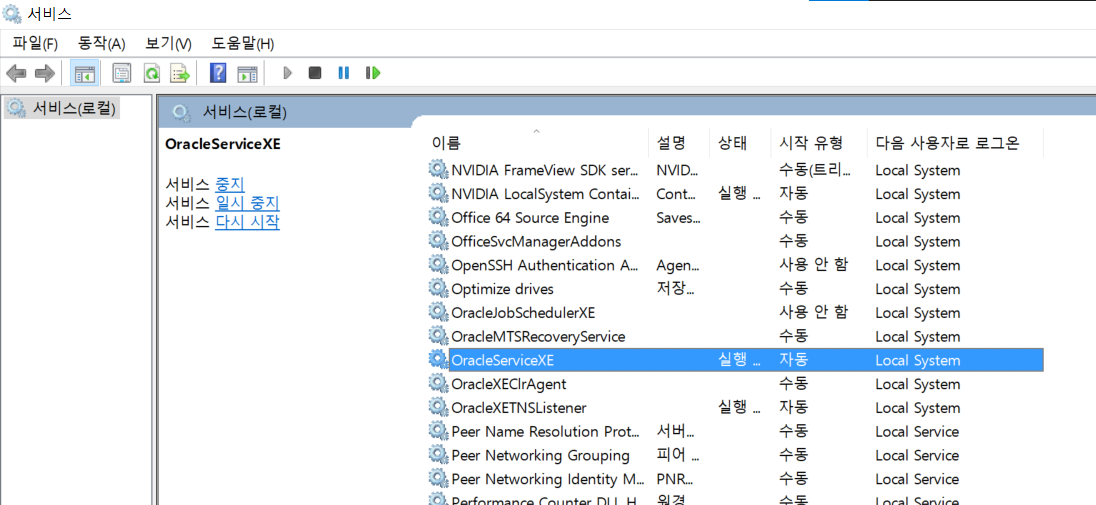This screenshot has width=1096, height=505.
Task: Click 자동 start type of OracleXETNSListener
Action: pos(793,408)
